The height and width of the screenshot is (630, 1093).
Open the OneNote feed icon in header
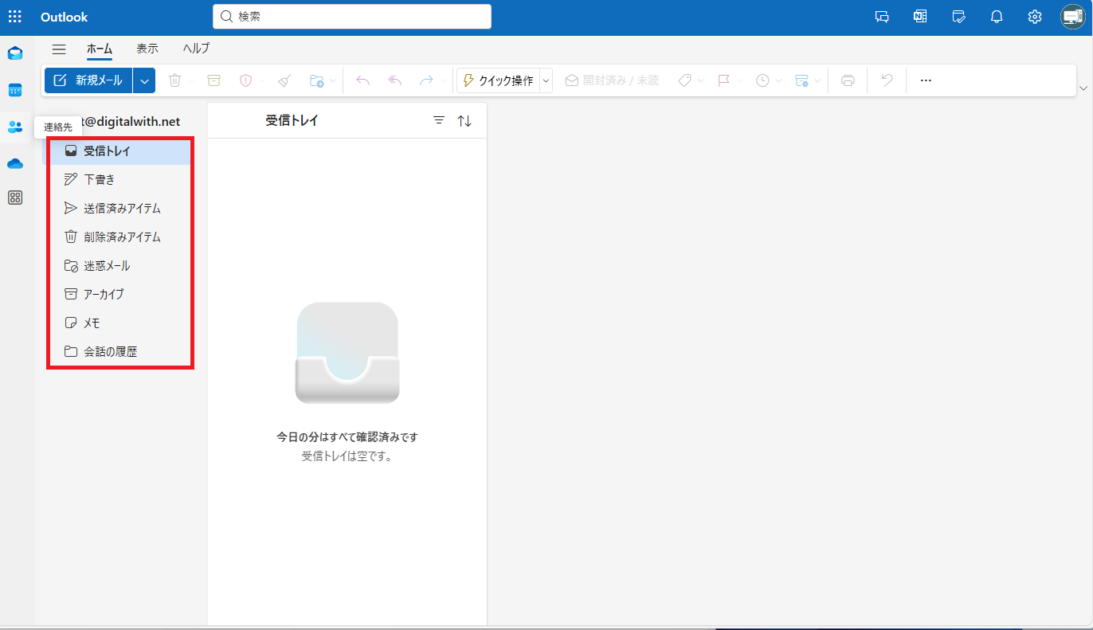pyautogui.click(x=920, y=17)
